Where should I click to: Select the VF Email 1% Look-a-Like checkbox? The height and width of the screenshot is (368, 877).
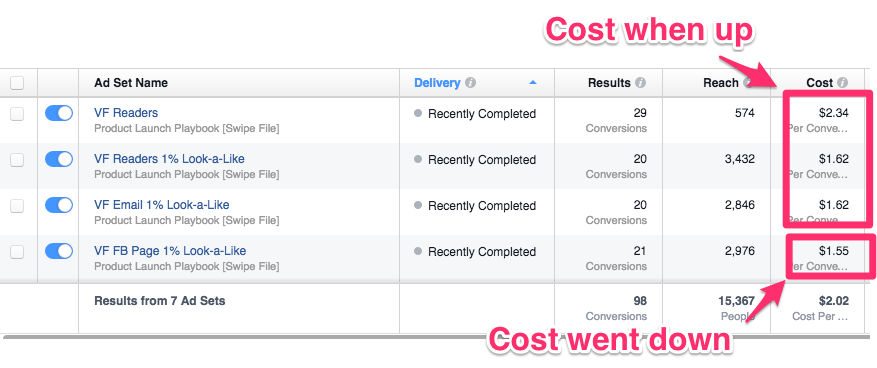(x=17, y=205)
